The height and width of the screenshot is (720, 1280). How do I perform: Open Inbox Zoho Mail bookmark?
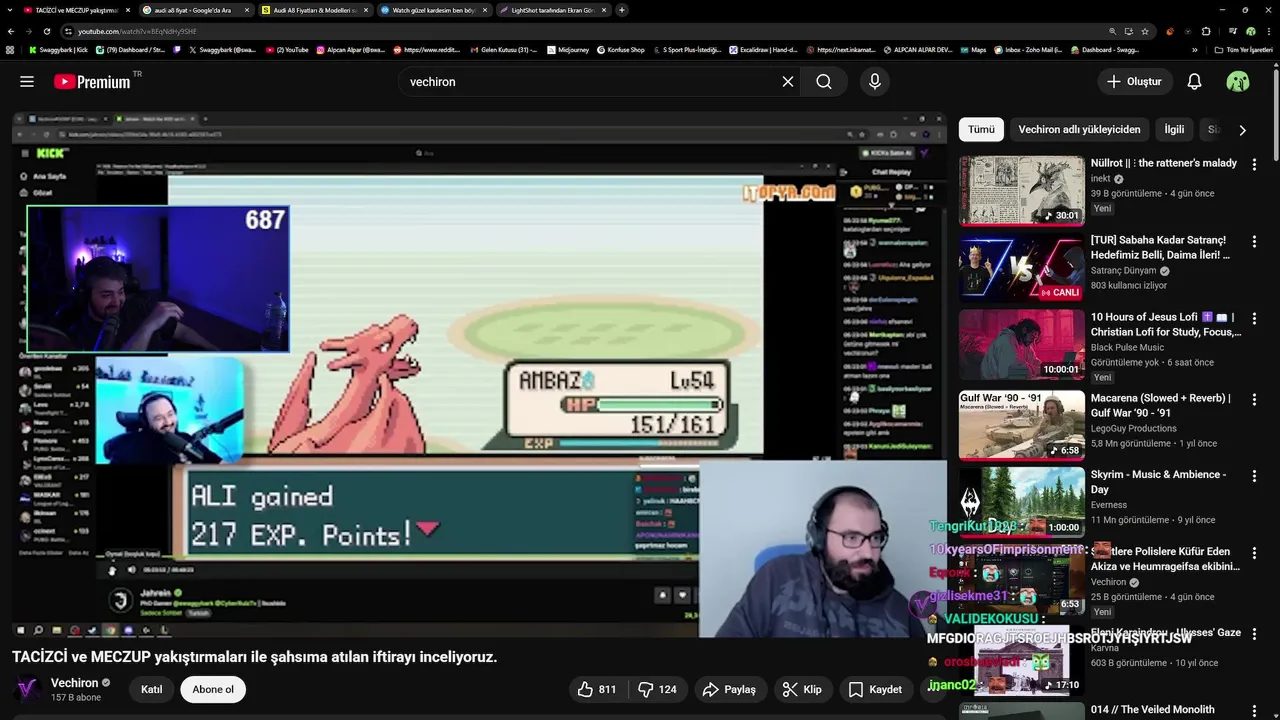[x=1027, y=49]
